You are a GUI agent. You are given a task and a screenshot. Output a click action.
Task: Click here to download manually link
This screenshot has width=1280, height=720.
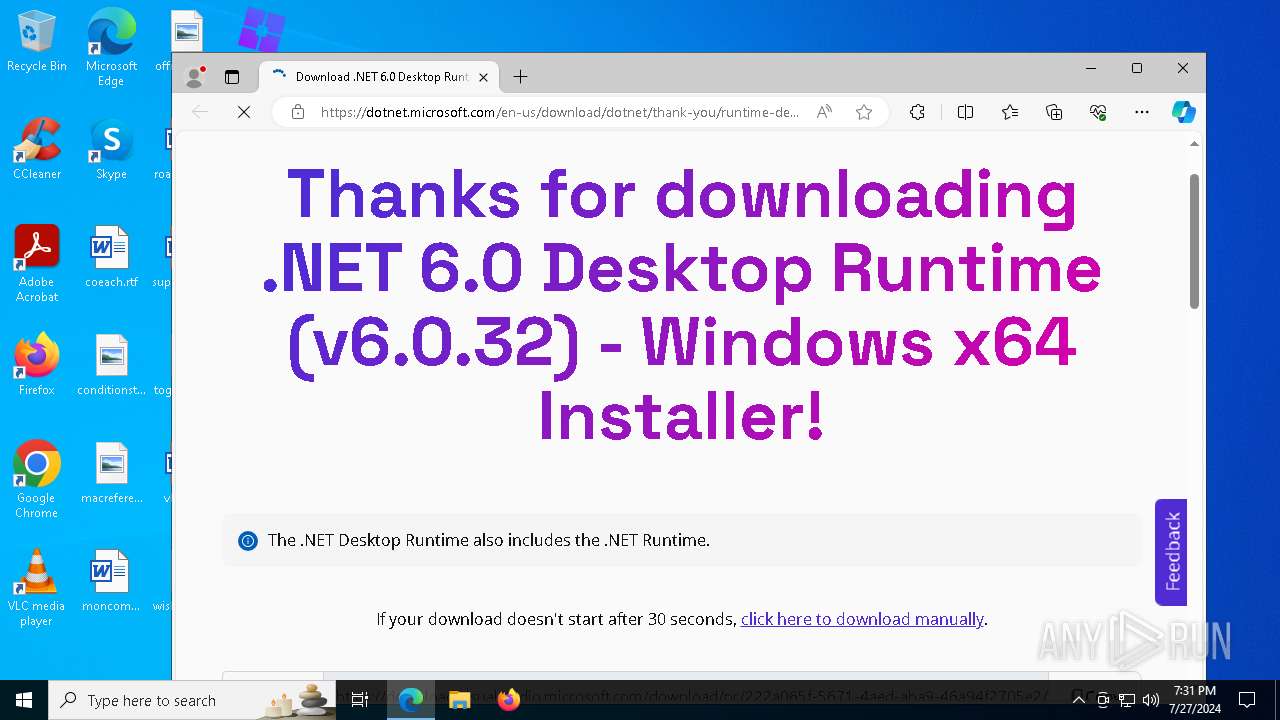point(862,619)
